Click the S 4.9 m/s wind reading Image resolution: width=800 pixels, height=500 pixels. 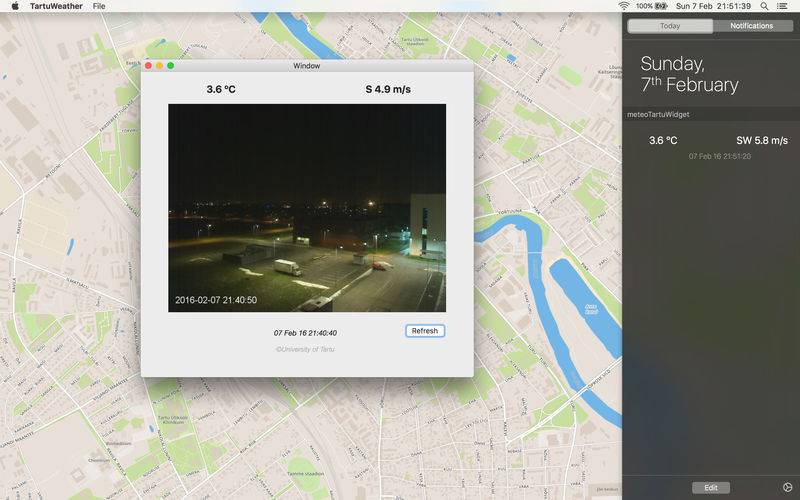(x=388, y=89)
